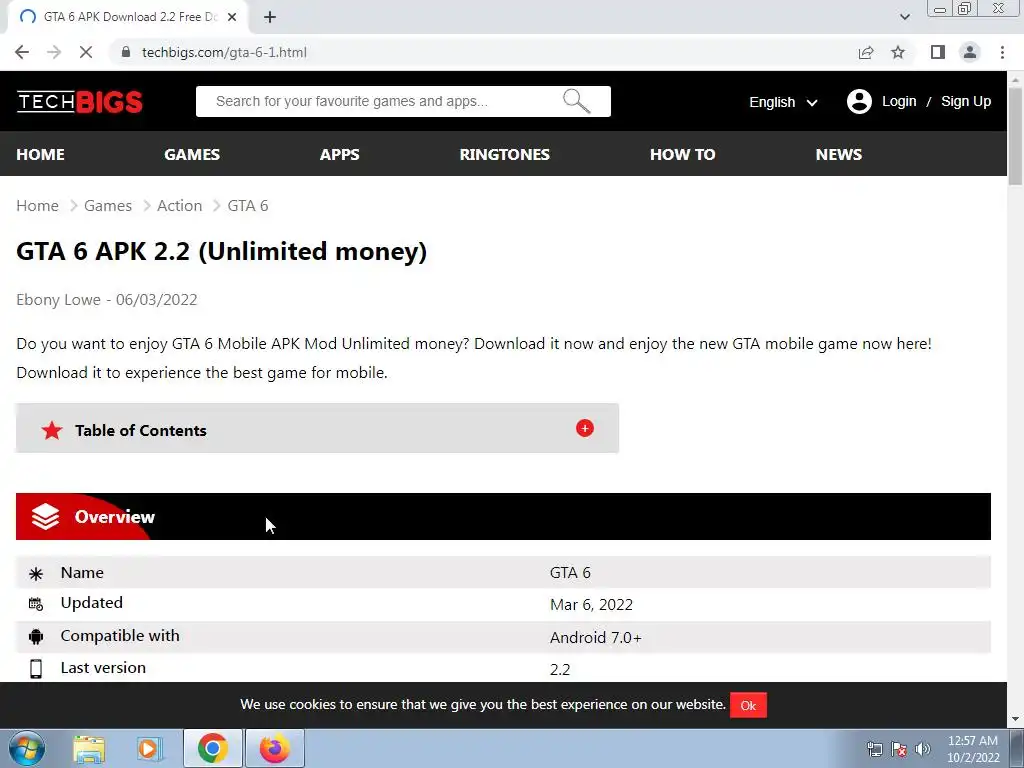Click the page vertical scrollbar
1024x768 pixels.
pyautogui.click(x=1016, y=137)
